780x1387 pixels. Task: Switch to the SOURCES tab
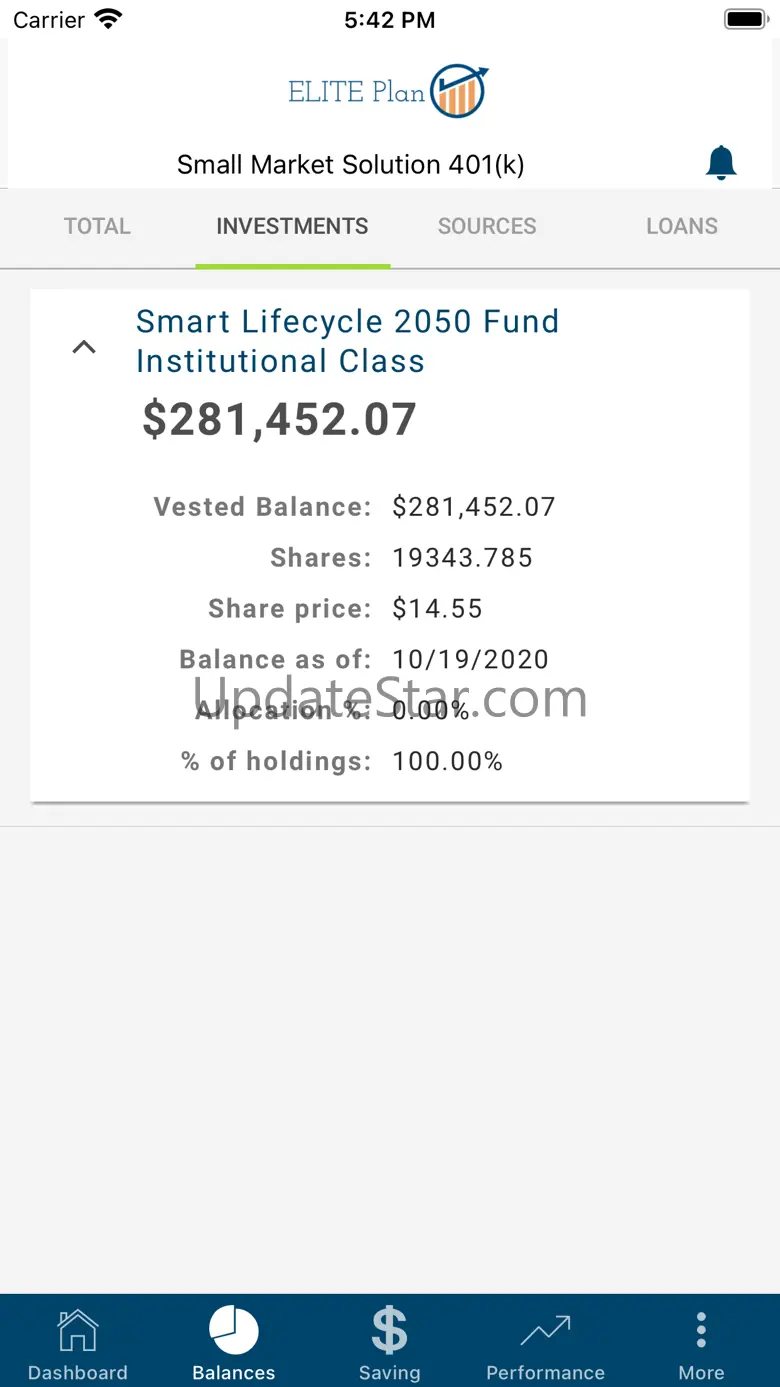click(487, 227)
